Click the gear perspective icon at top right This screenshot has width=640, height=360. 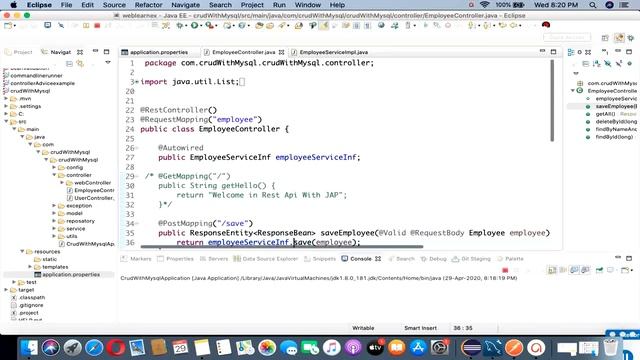click(x=631, y=38)
